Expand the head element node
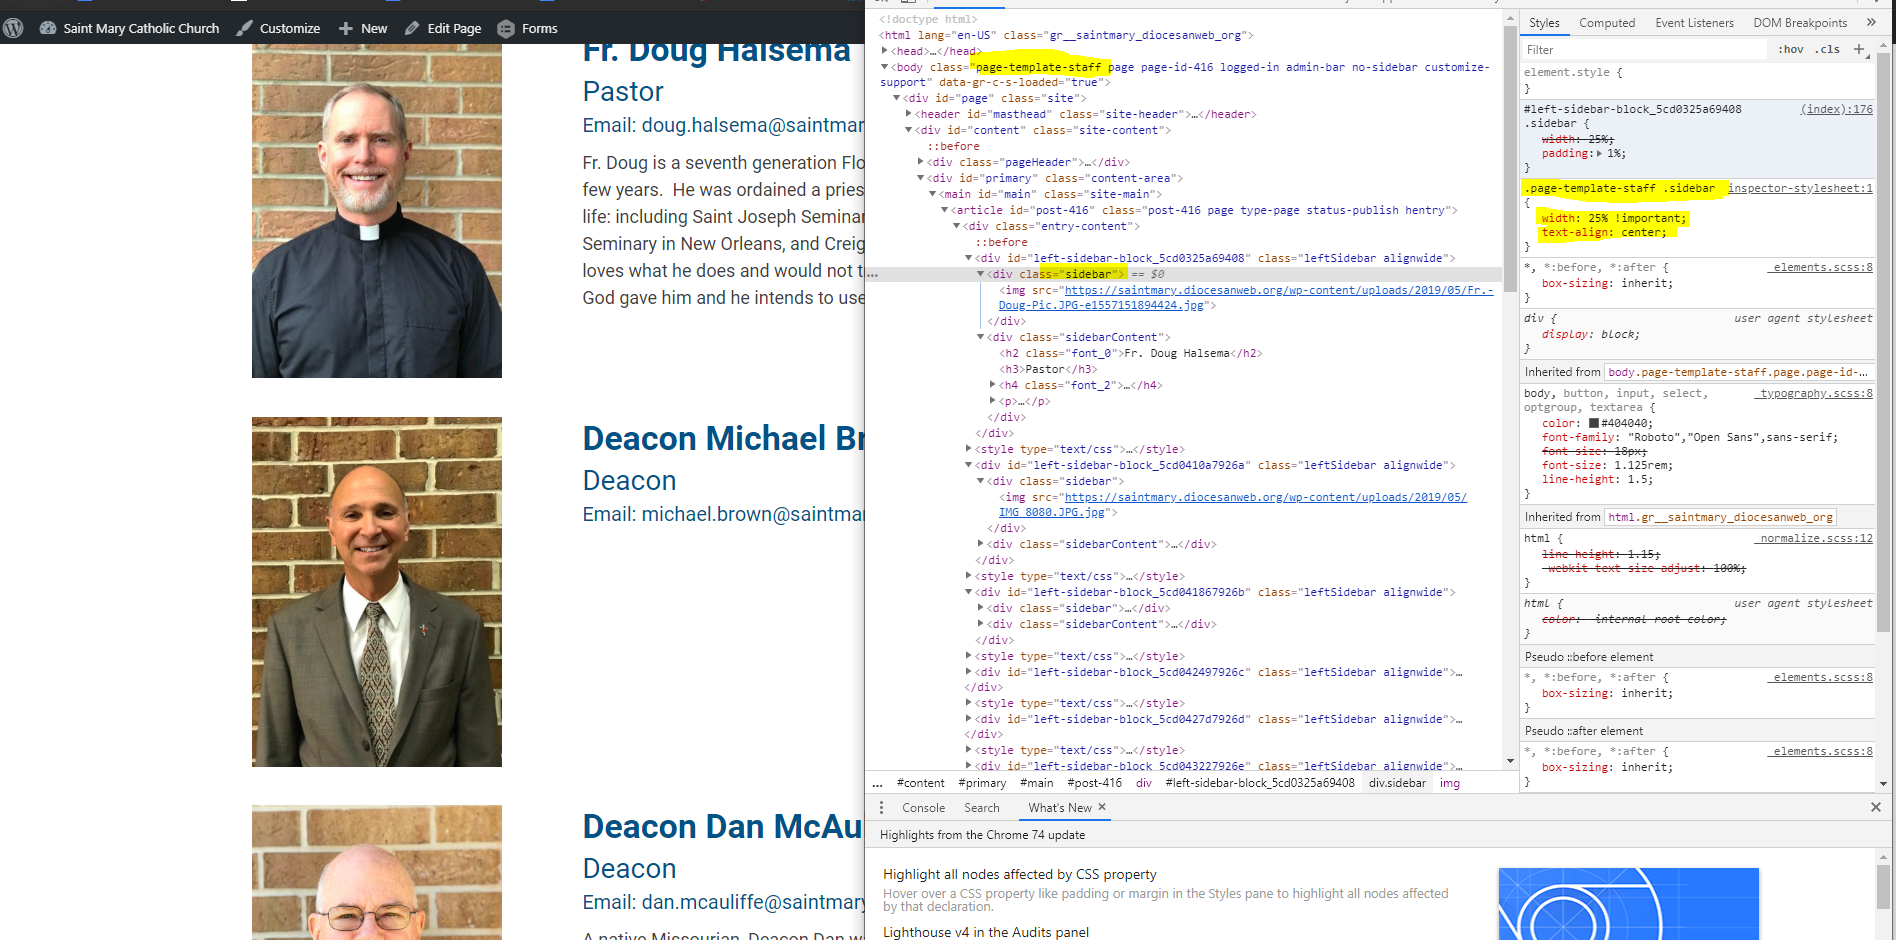Image resolution: width=1896 pixels, height=940 pixels. click(885, 51)
